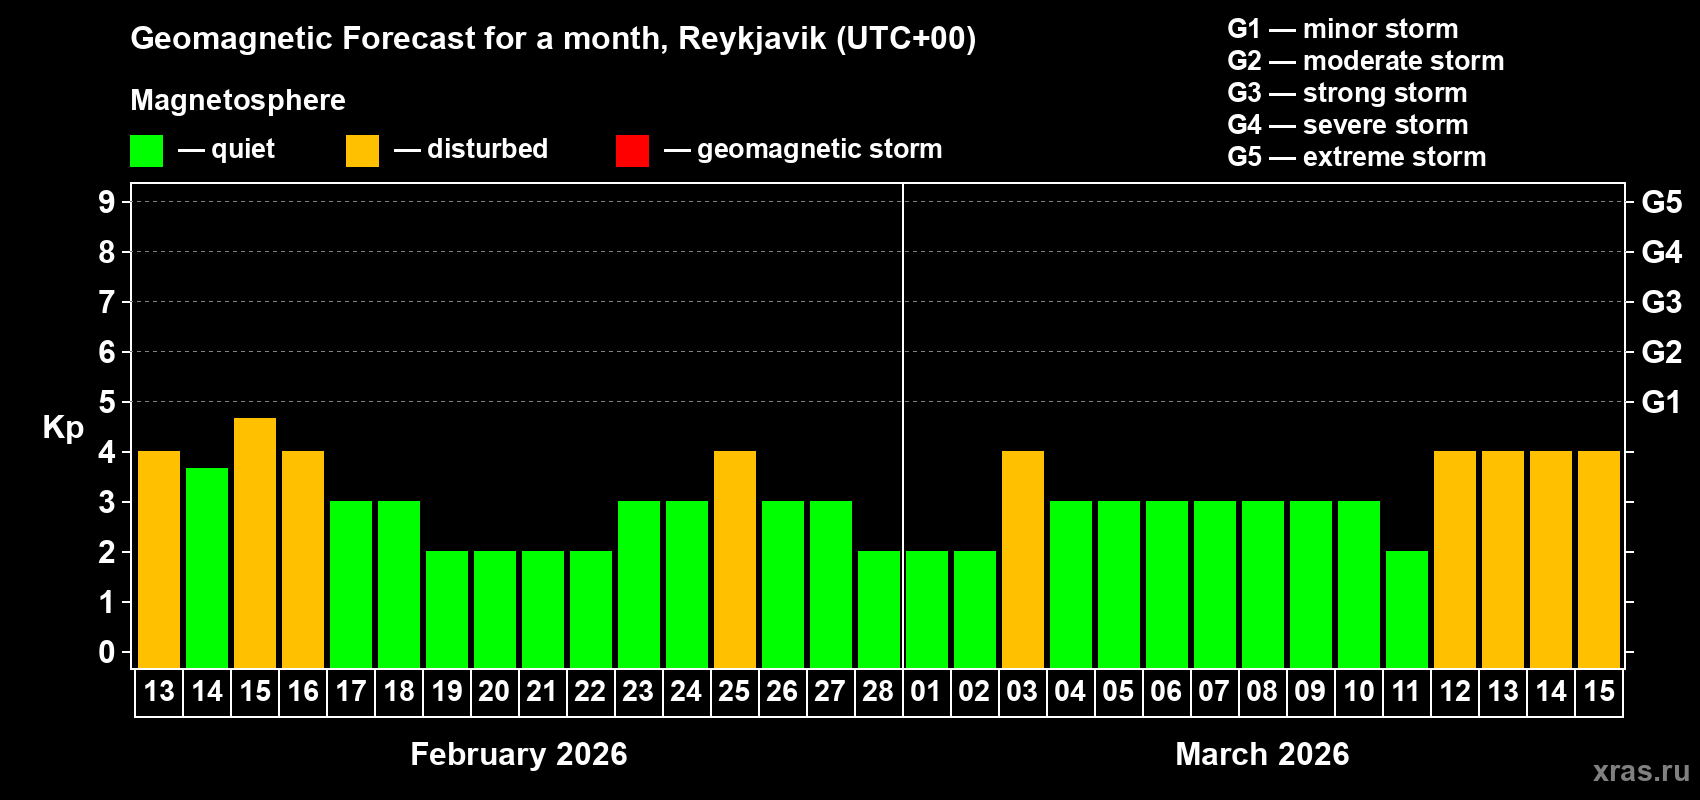Click the March 11 green bar
The width and height of the screenshot is (1700, 800).
(1407, 609)
